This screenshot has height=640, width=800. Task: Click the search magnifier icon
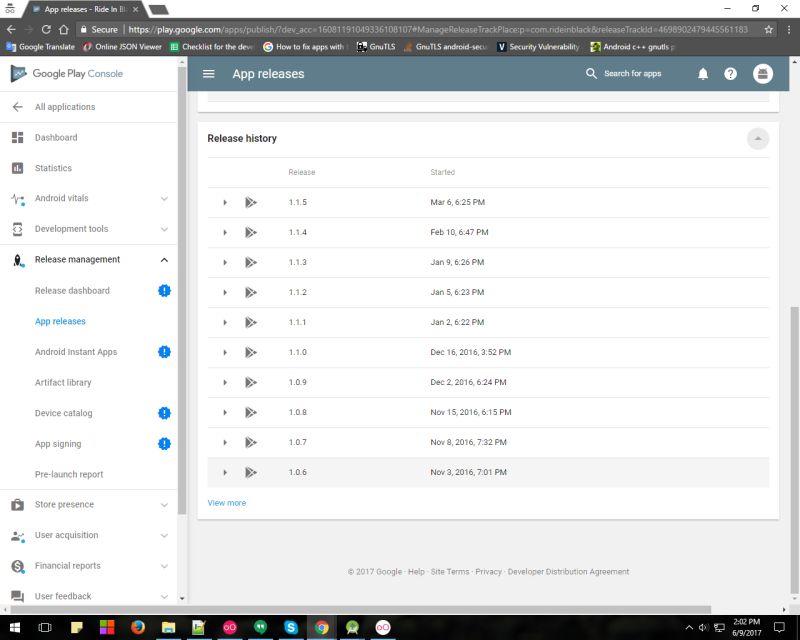[591, 73]
